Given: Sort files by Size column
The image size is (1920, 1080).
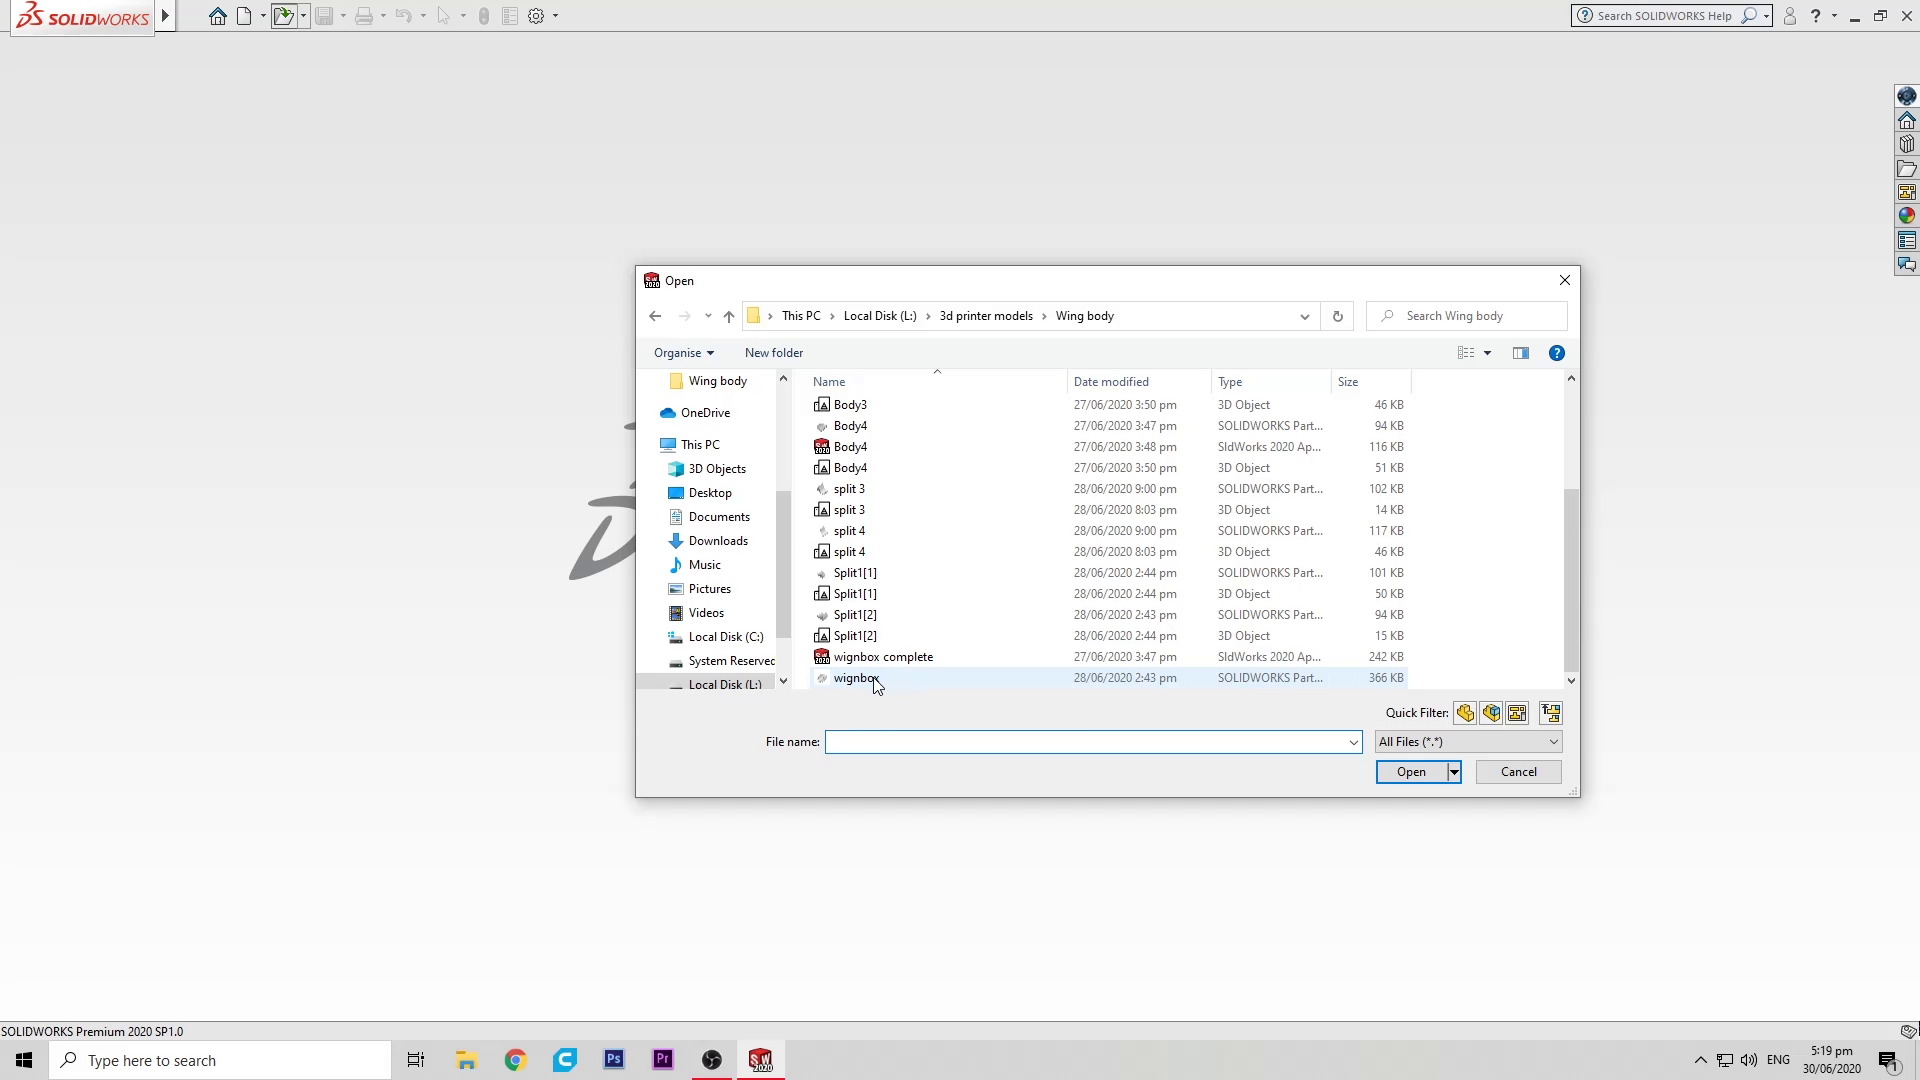Looking at the screenshot, I should coord(1371,382).
